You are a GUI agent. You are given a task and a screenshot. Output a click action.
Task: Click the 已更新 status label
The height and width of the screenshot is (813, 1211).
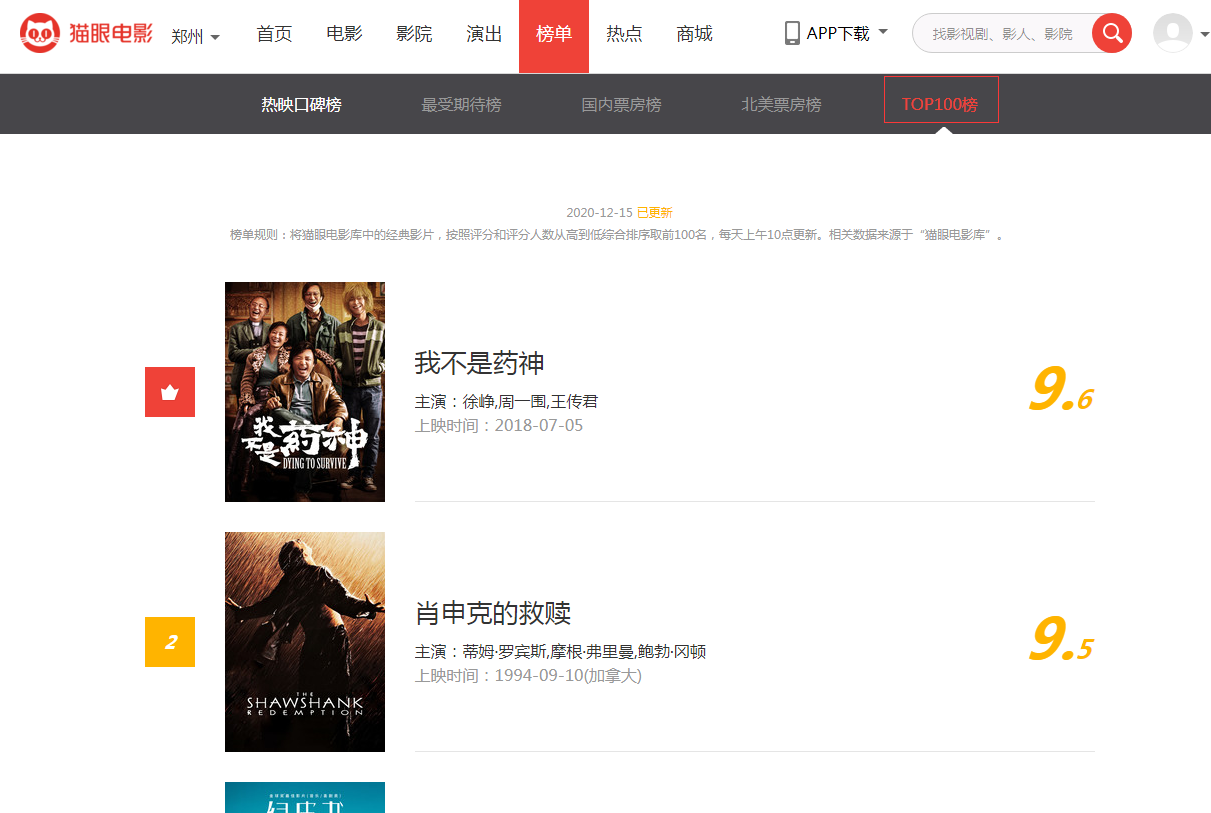pyautogui.click(x=655, y=213)
